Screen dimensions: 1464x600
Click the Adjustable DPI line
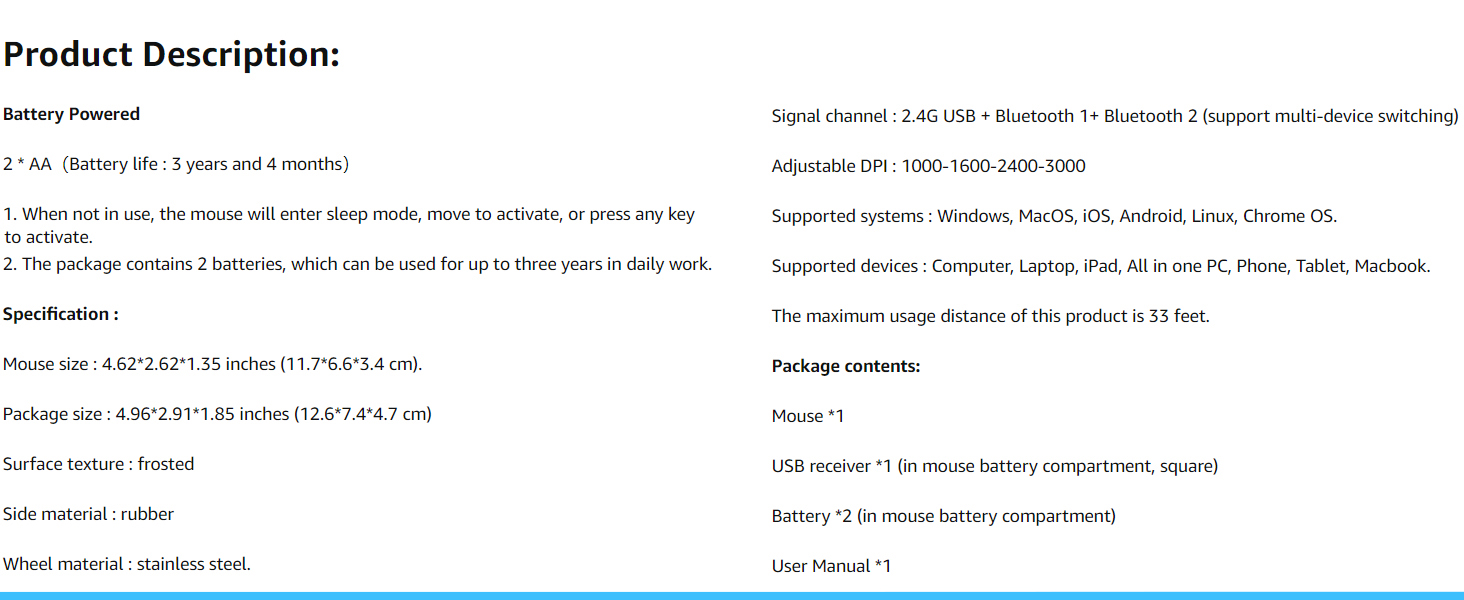(928, 166)
